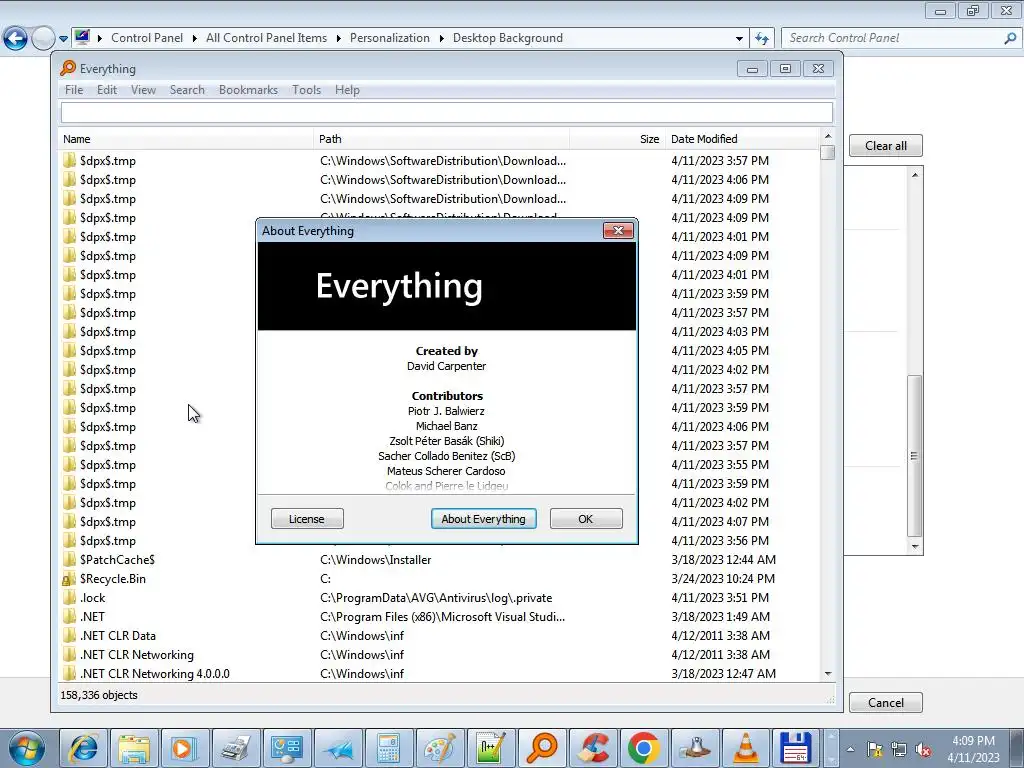Click the Control Panel search magnifier icon
Viewport: 1024px width, 768px height.
click(1010, 39)
